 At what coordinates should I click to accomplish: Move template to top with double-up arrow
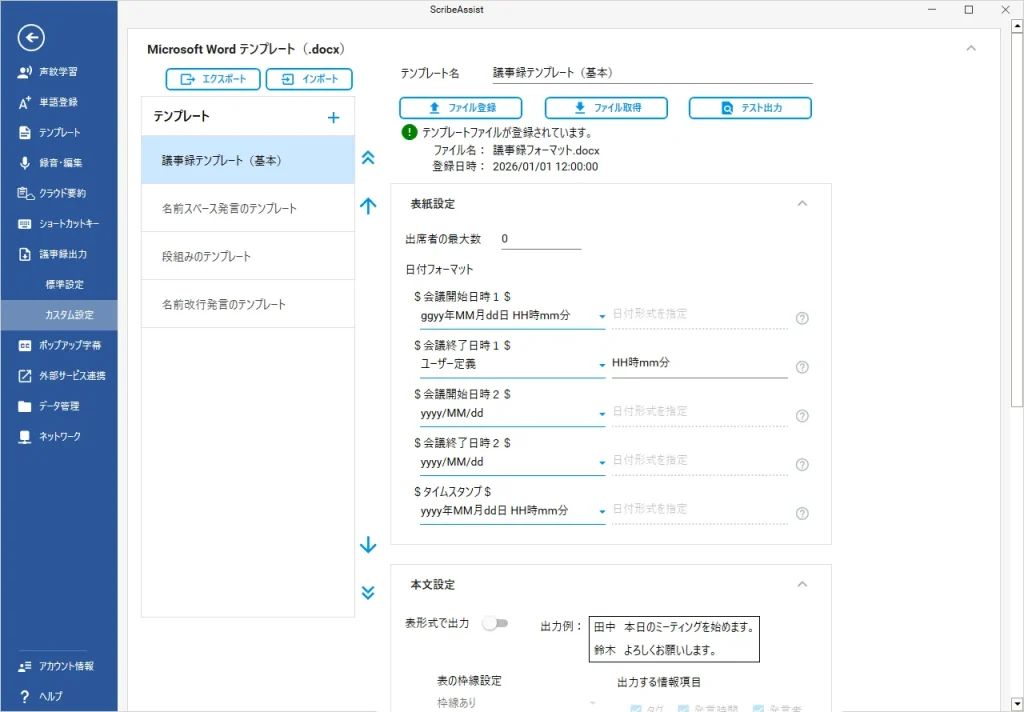tap(368, 157)
